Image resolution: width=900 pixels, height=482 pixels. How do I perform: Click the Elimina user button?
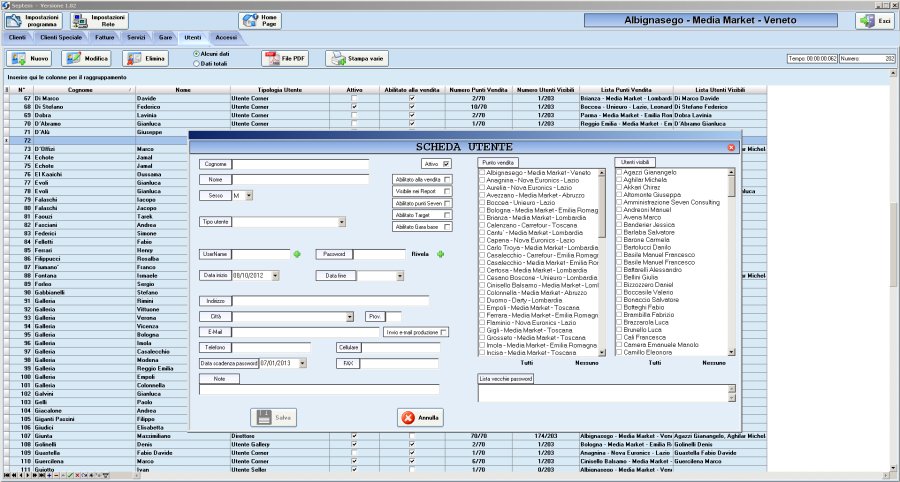[x=145, y=60]
